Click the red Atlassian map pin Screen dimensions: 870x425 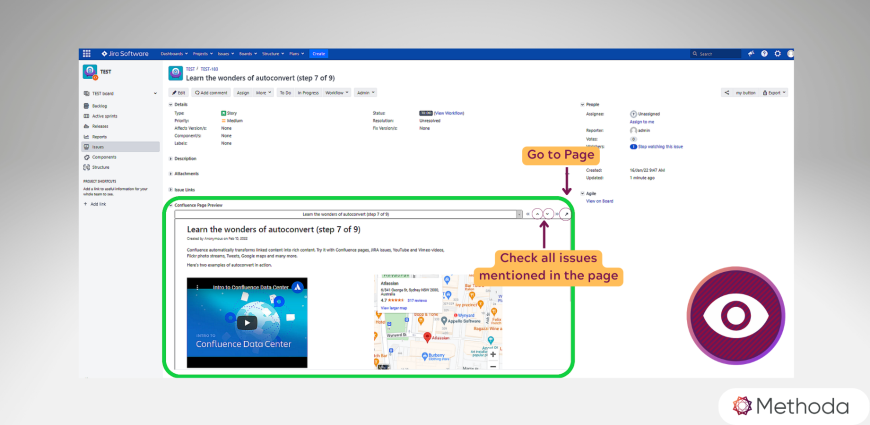pyautogui.click(x=427, y=337)
